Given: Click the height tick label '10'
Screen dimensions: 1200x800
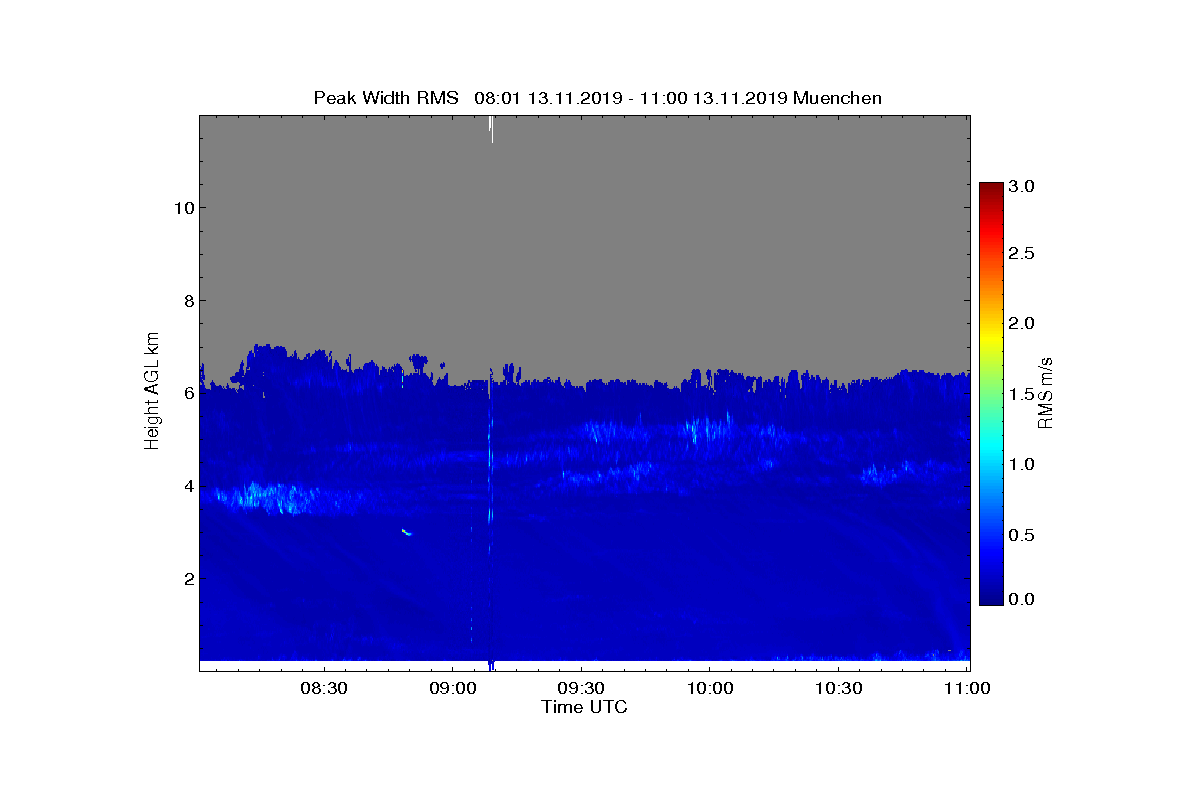Looking at the screenshot, I should (183, 208).
